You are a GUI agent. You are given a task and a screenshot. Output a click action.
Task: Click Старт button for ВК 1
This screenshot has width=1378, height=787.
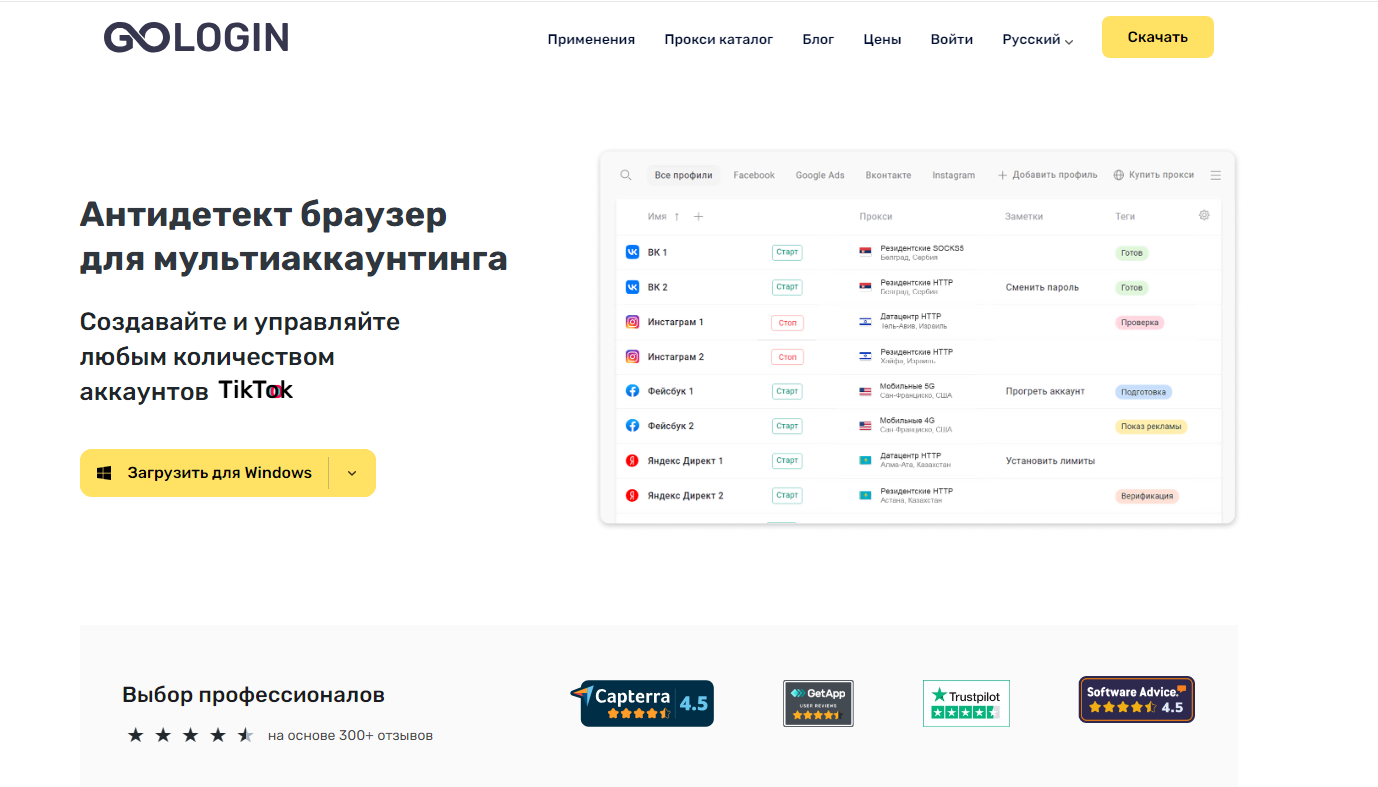coord(787,253)
